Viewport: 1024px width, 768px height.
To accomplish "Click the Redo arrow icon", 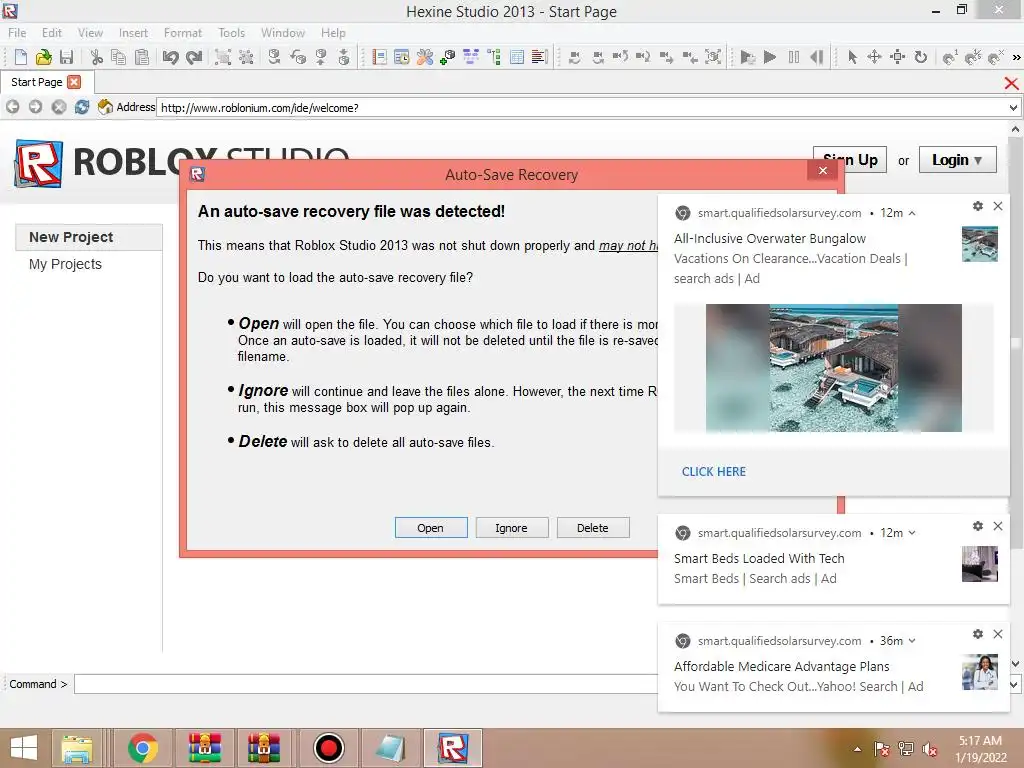I will [x=194, y=57].
